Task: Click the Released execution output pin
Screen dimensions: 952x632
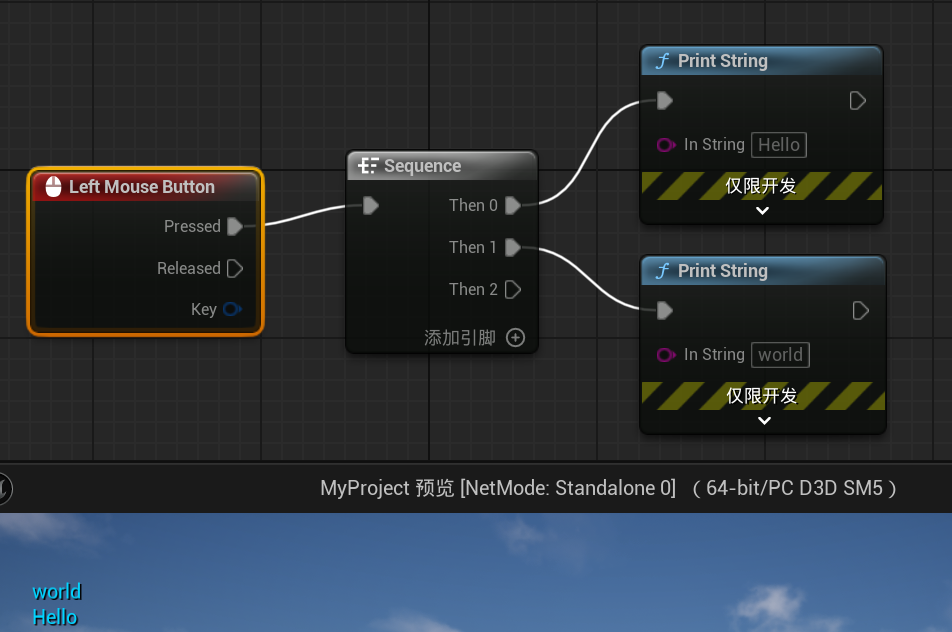Action: click(235, 269)
